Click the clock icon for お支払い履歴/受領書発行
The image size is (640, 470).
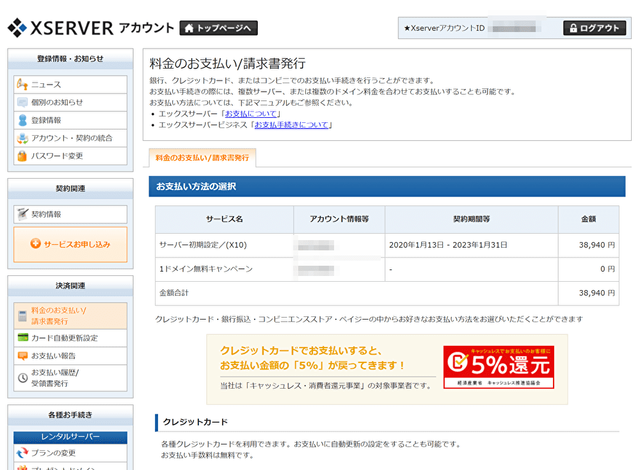pyautogui.click(x=23, y=378)
